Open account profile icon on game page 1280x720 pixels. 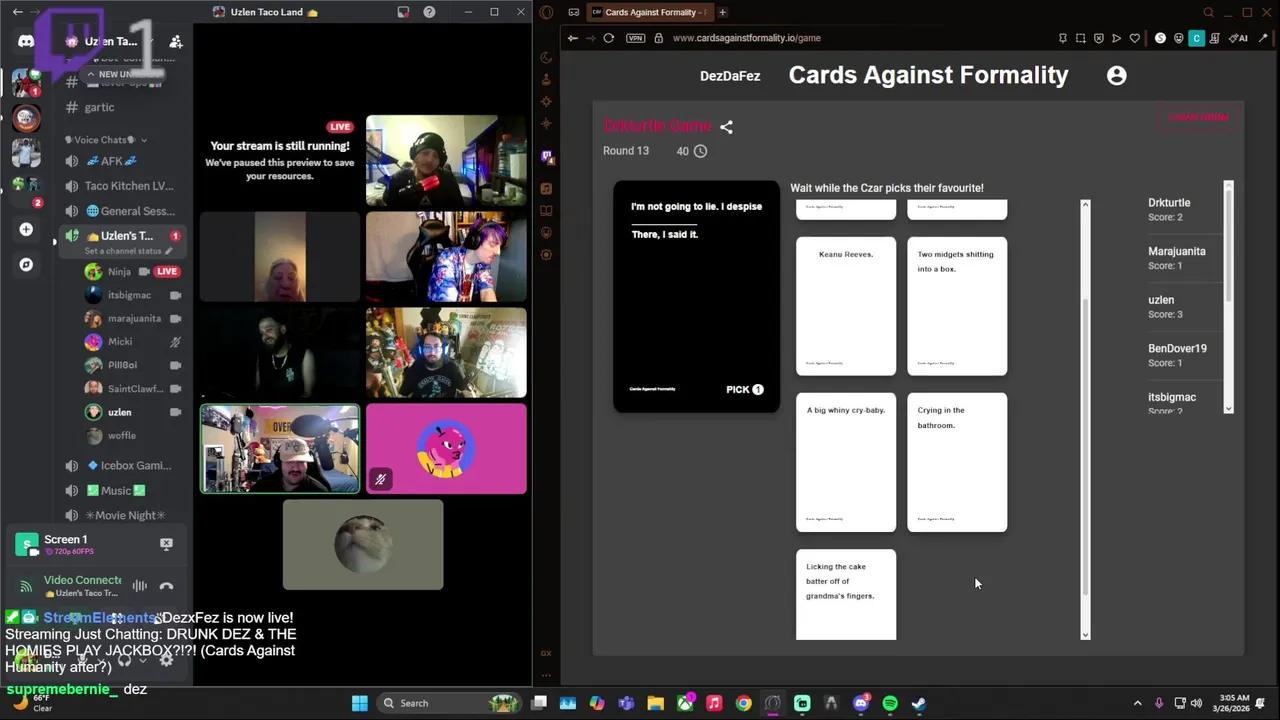pyautogui.click(x=1117, y=75)
